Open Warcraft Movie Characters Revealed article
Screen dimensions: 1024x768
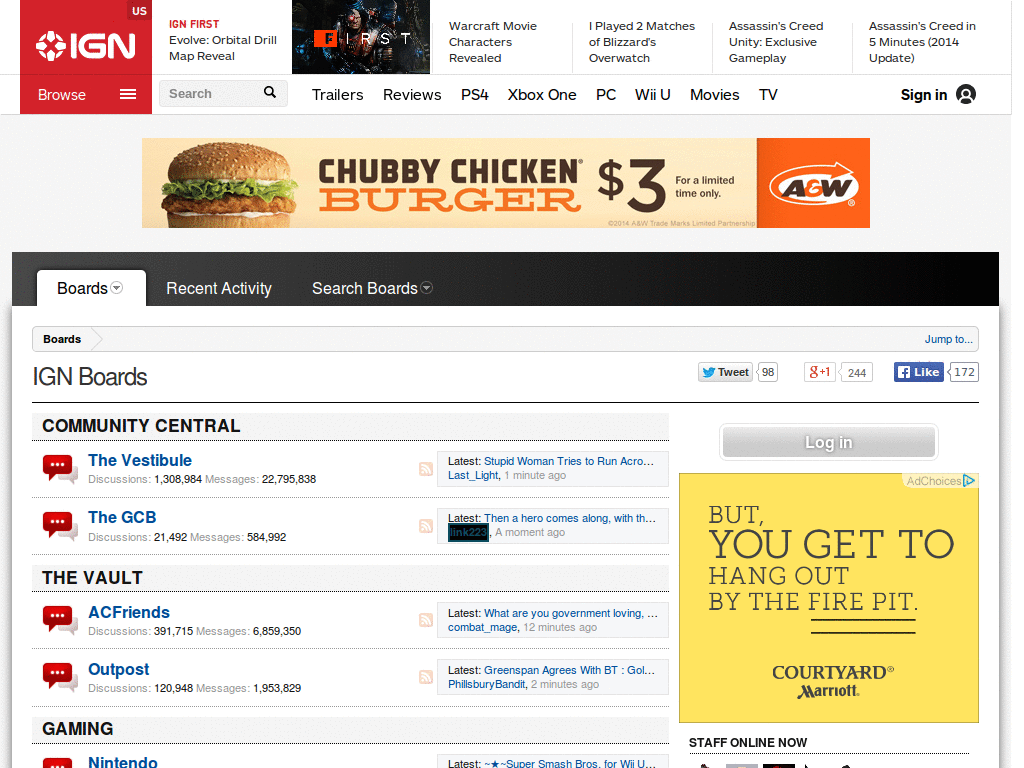[492, 42]
